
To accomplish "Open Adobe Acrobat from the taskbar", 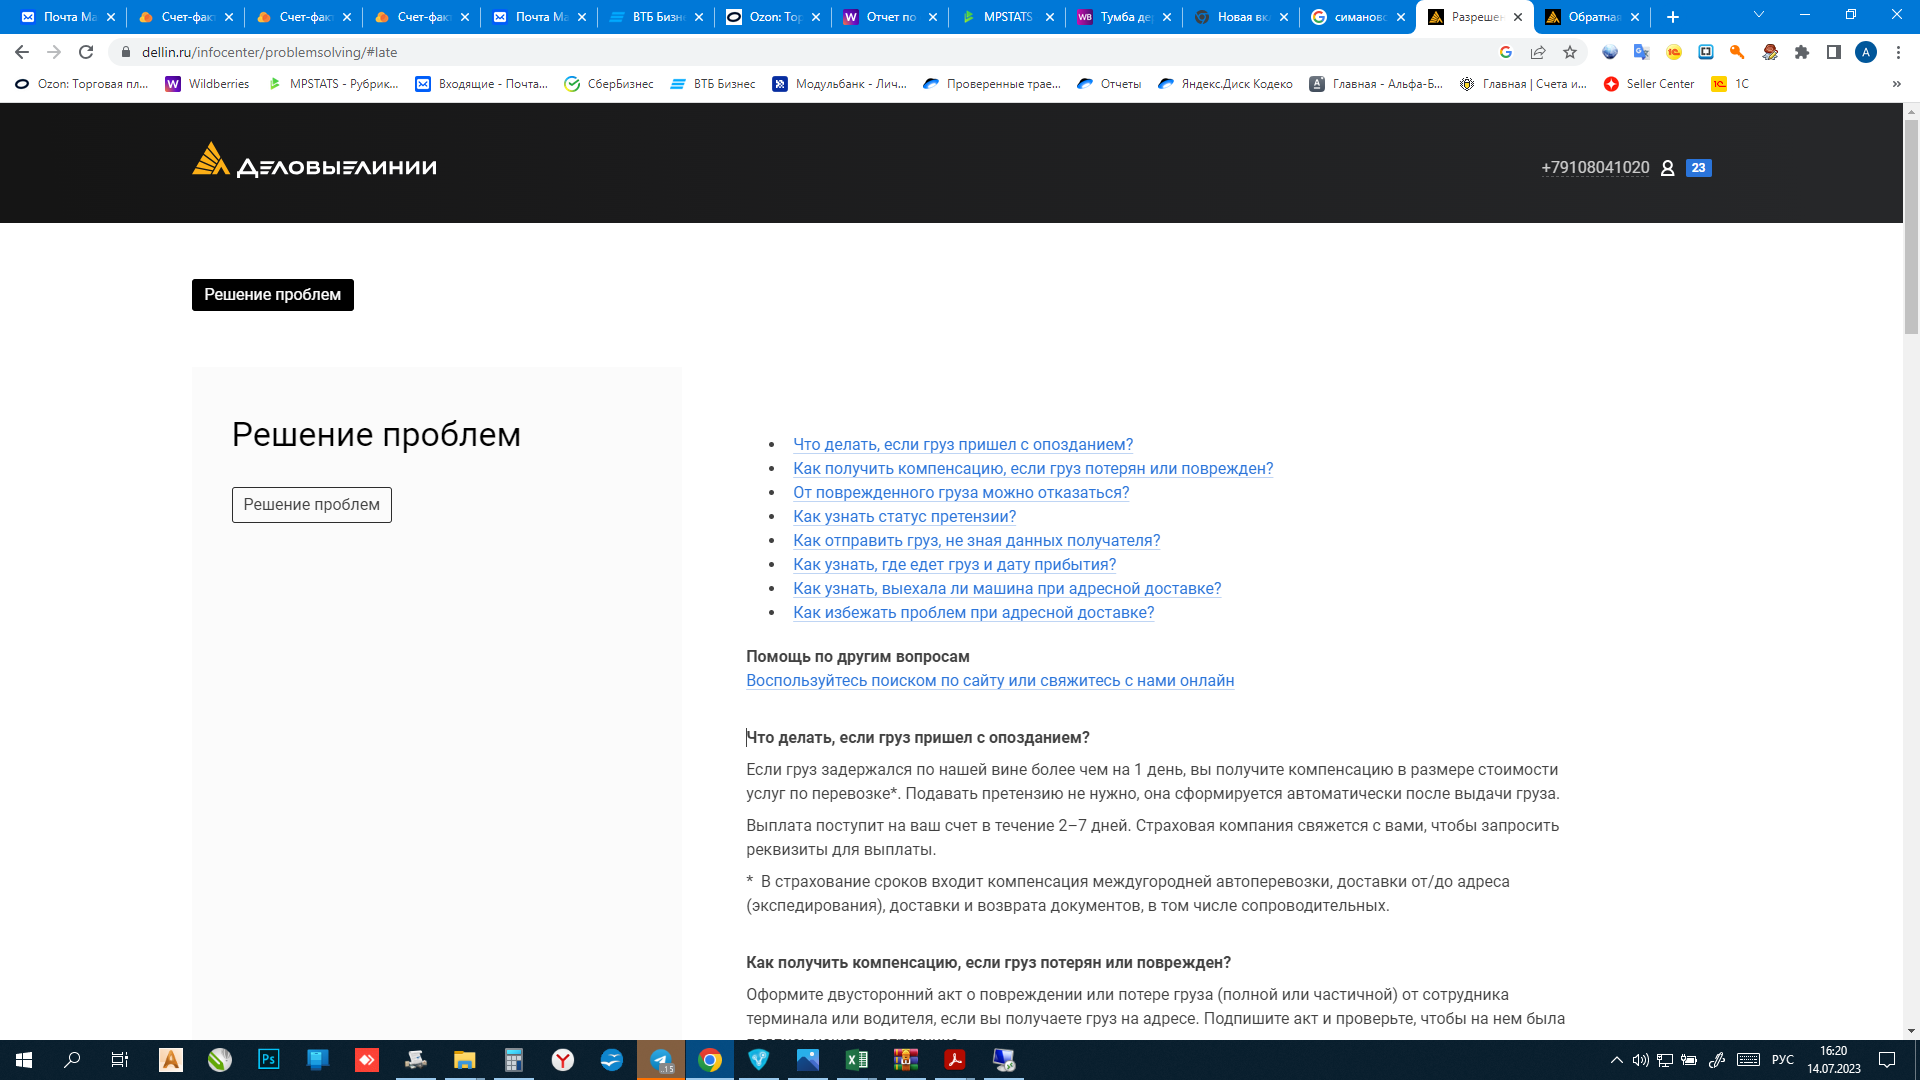I will [x=955, y=1059].
